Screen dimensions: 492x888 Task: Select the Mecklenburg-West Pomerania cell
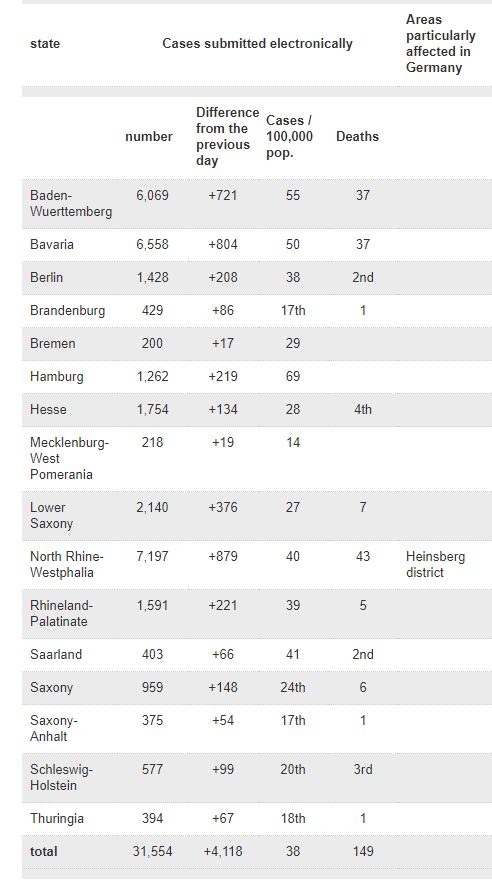[69, 459]
